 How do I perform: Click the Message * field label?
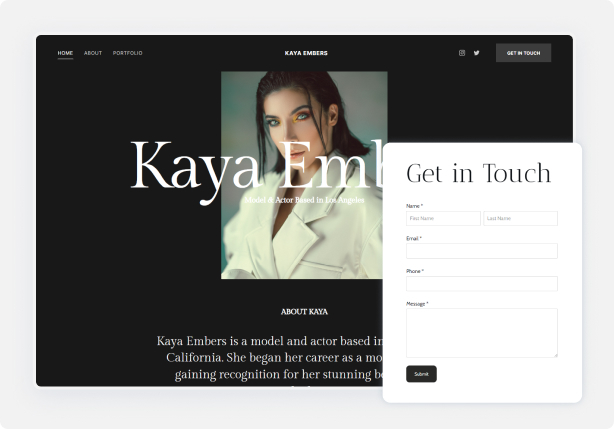[417, 304]
